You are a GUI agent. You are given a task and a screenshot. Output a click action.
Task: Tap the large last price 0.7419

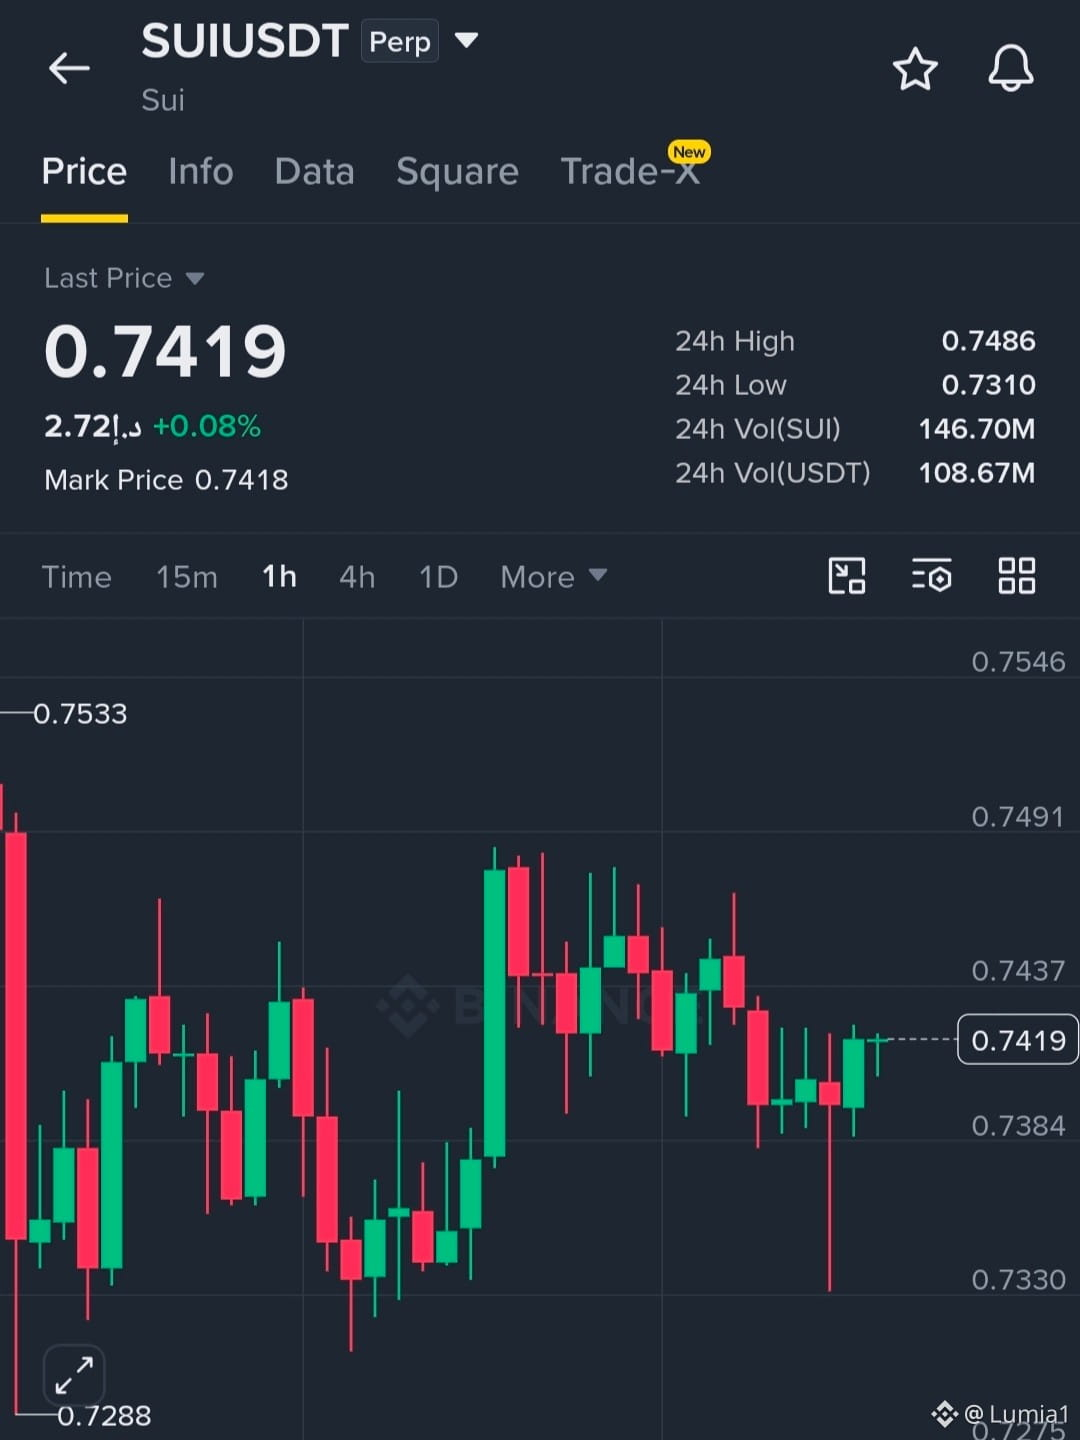coord(165,352)
